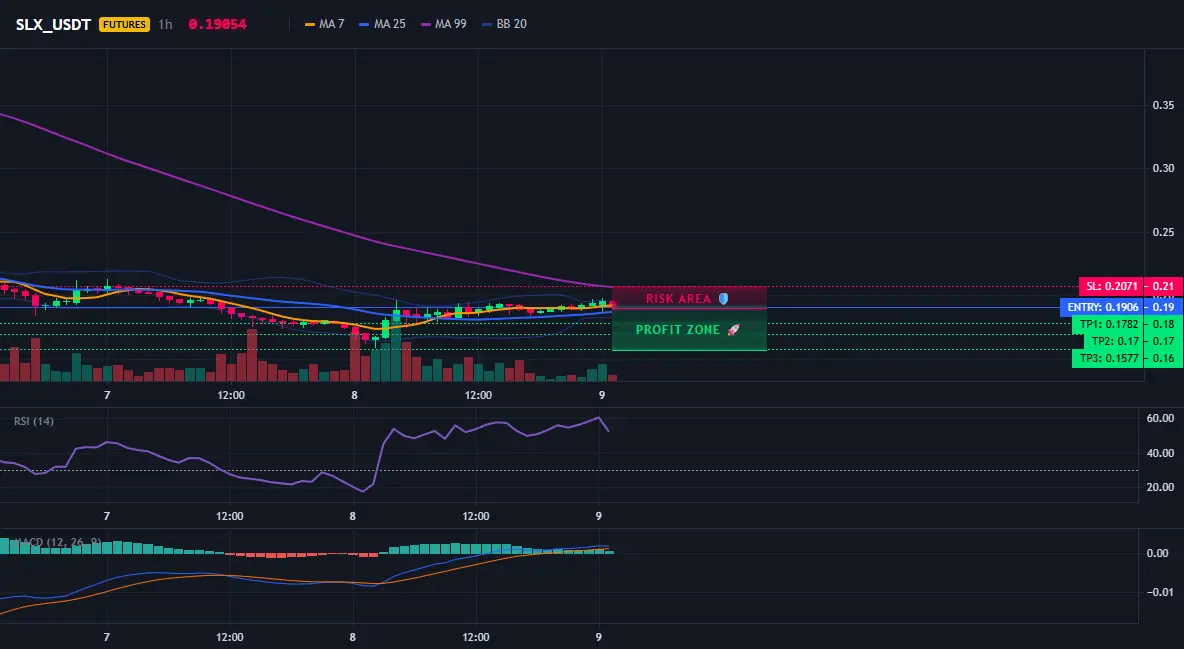Image resolution: width=1184 pixels, height=649 pixels.
Task: Click the PROFIT ZONE label
Action: pos(678,329)
